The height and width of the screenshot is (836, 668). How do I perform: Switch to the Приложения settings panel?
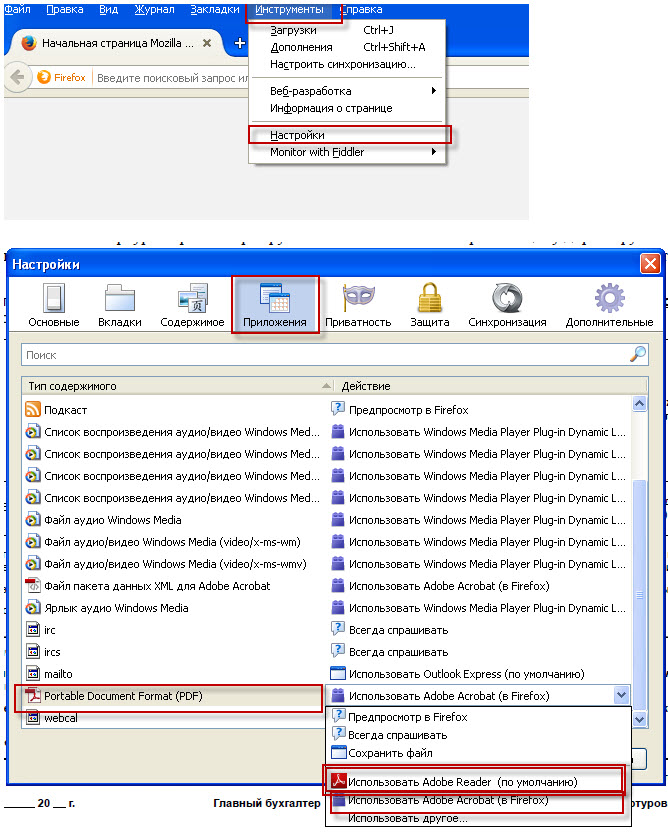[x=275, y=304]
